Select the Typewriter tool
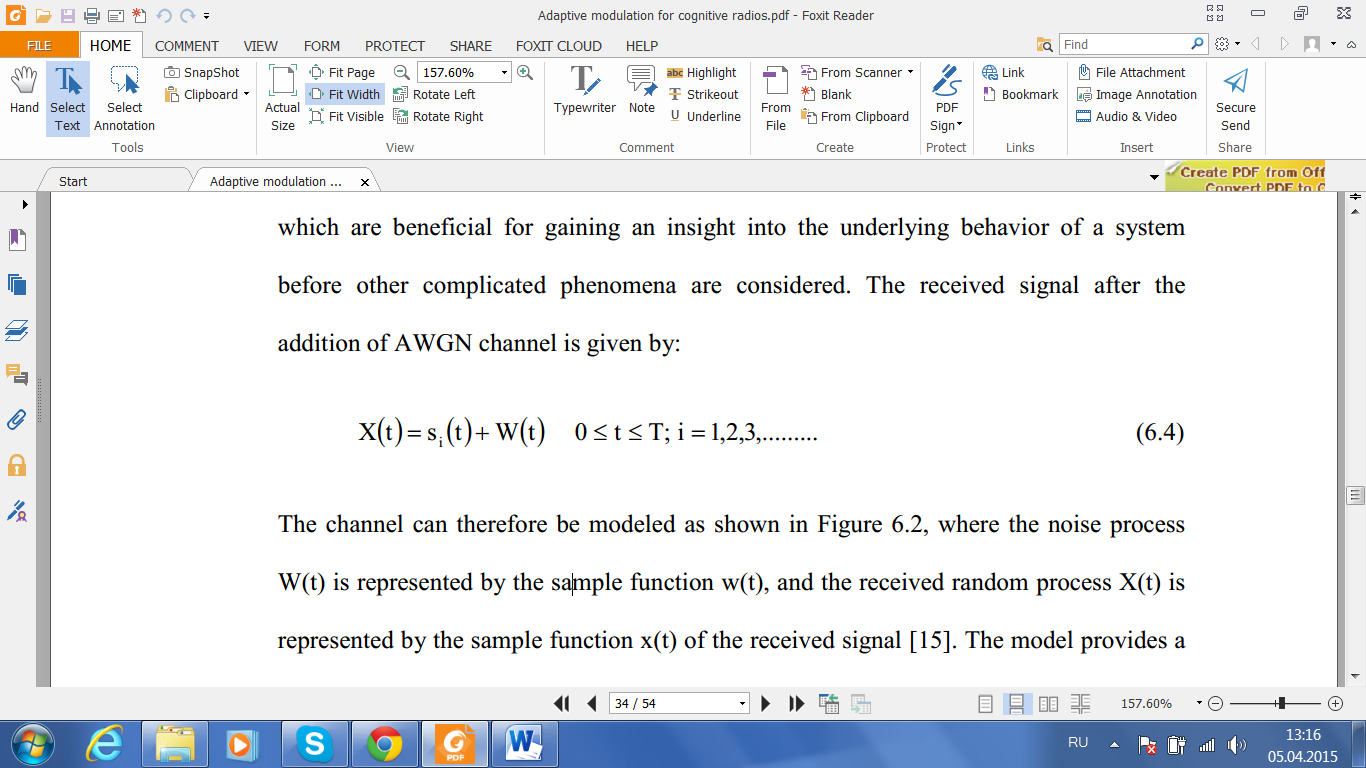1366x768 pixels. 585,90
